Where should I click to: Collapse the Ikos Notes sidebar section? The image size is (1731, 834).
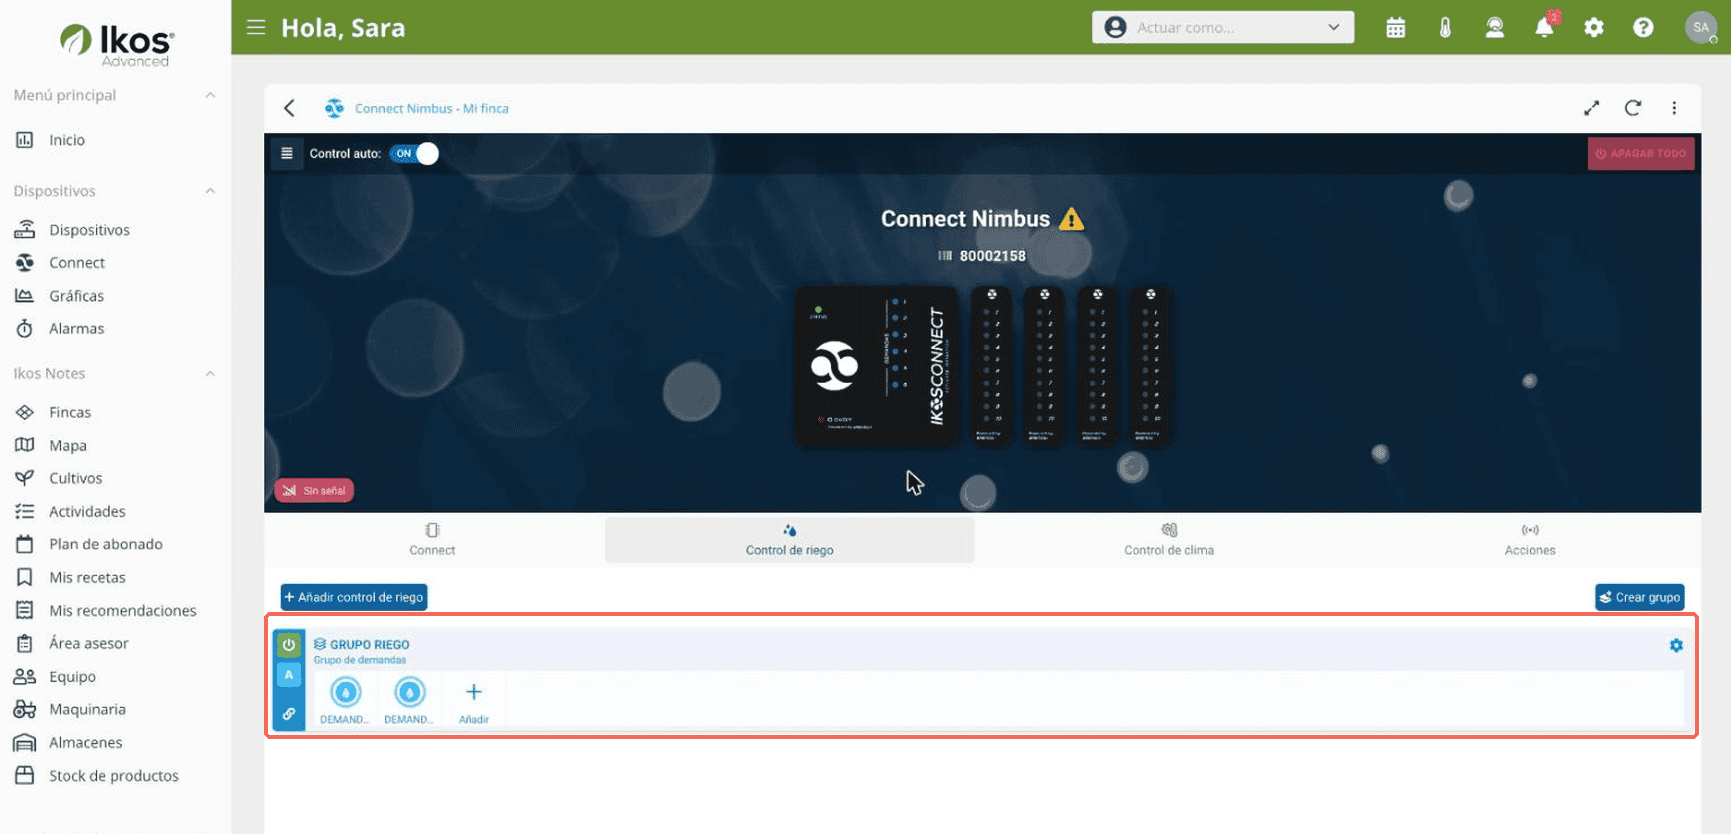pyautogui.click(x=210, y=374)
